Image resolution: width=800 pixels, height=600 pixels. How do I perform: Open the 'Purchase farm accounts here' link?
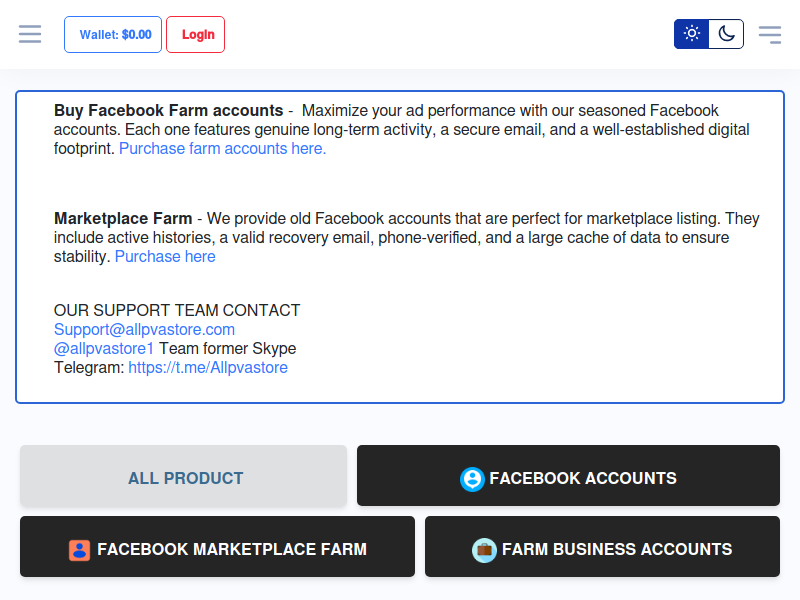click(222, 149)
